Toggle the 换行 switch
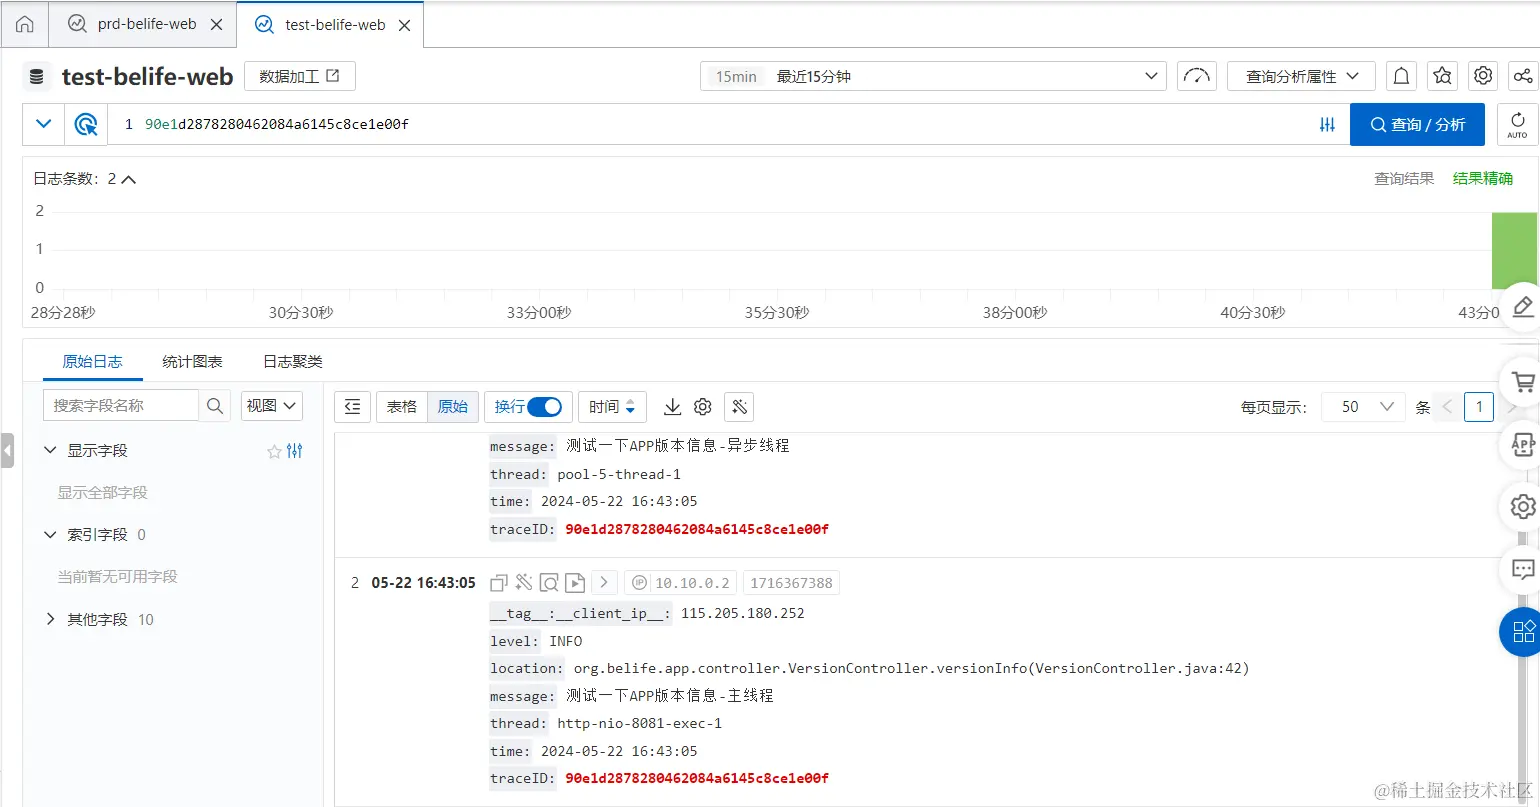1540x807 pixels. point(544,406)
